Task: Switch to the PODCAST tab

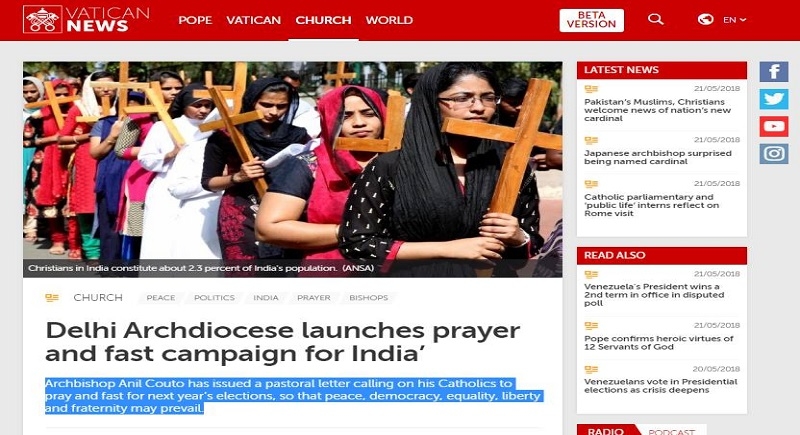Action: pyautogui.click(x=671, y=431)
